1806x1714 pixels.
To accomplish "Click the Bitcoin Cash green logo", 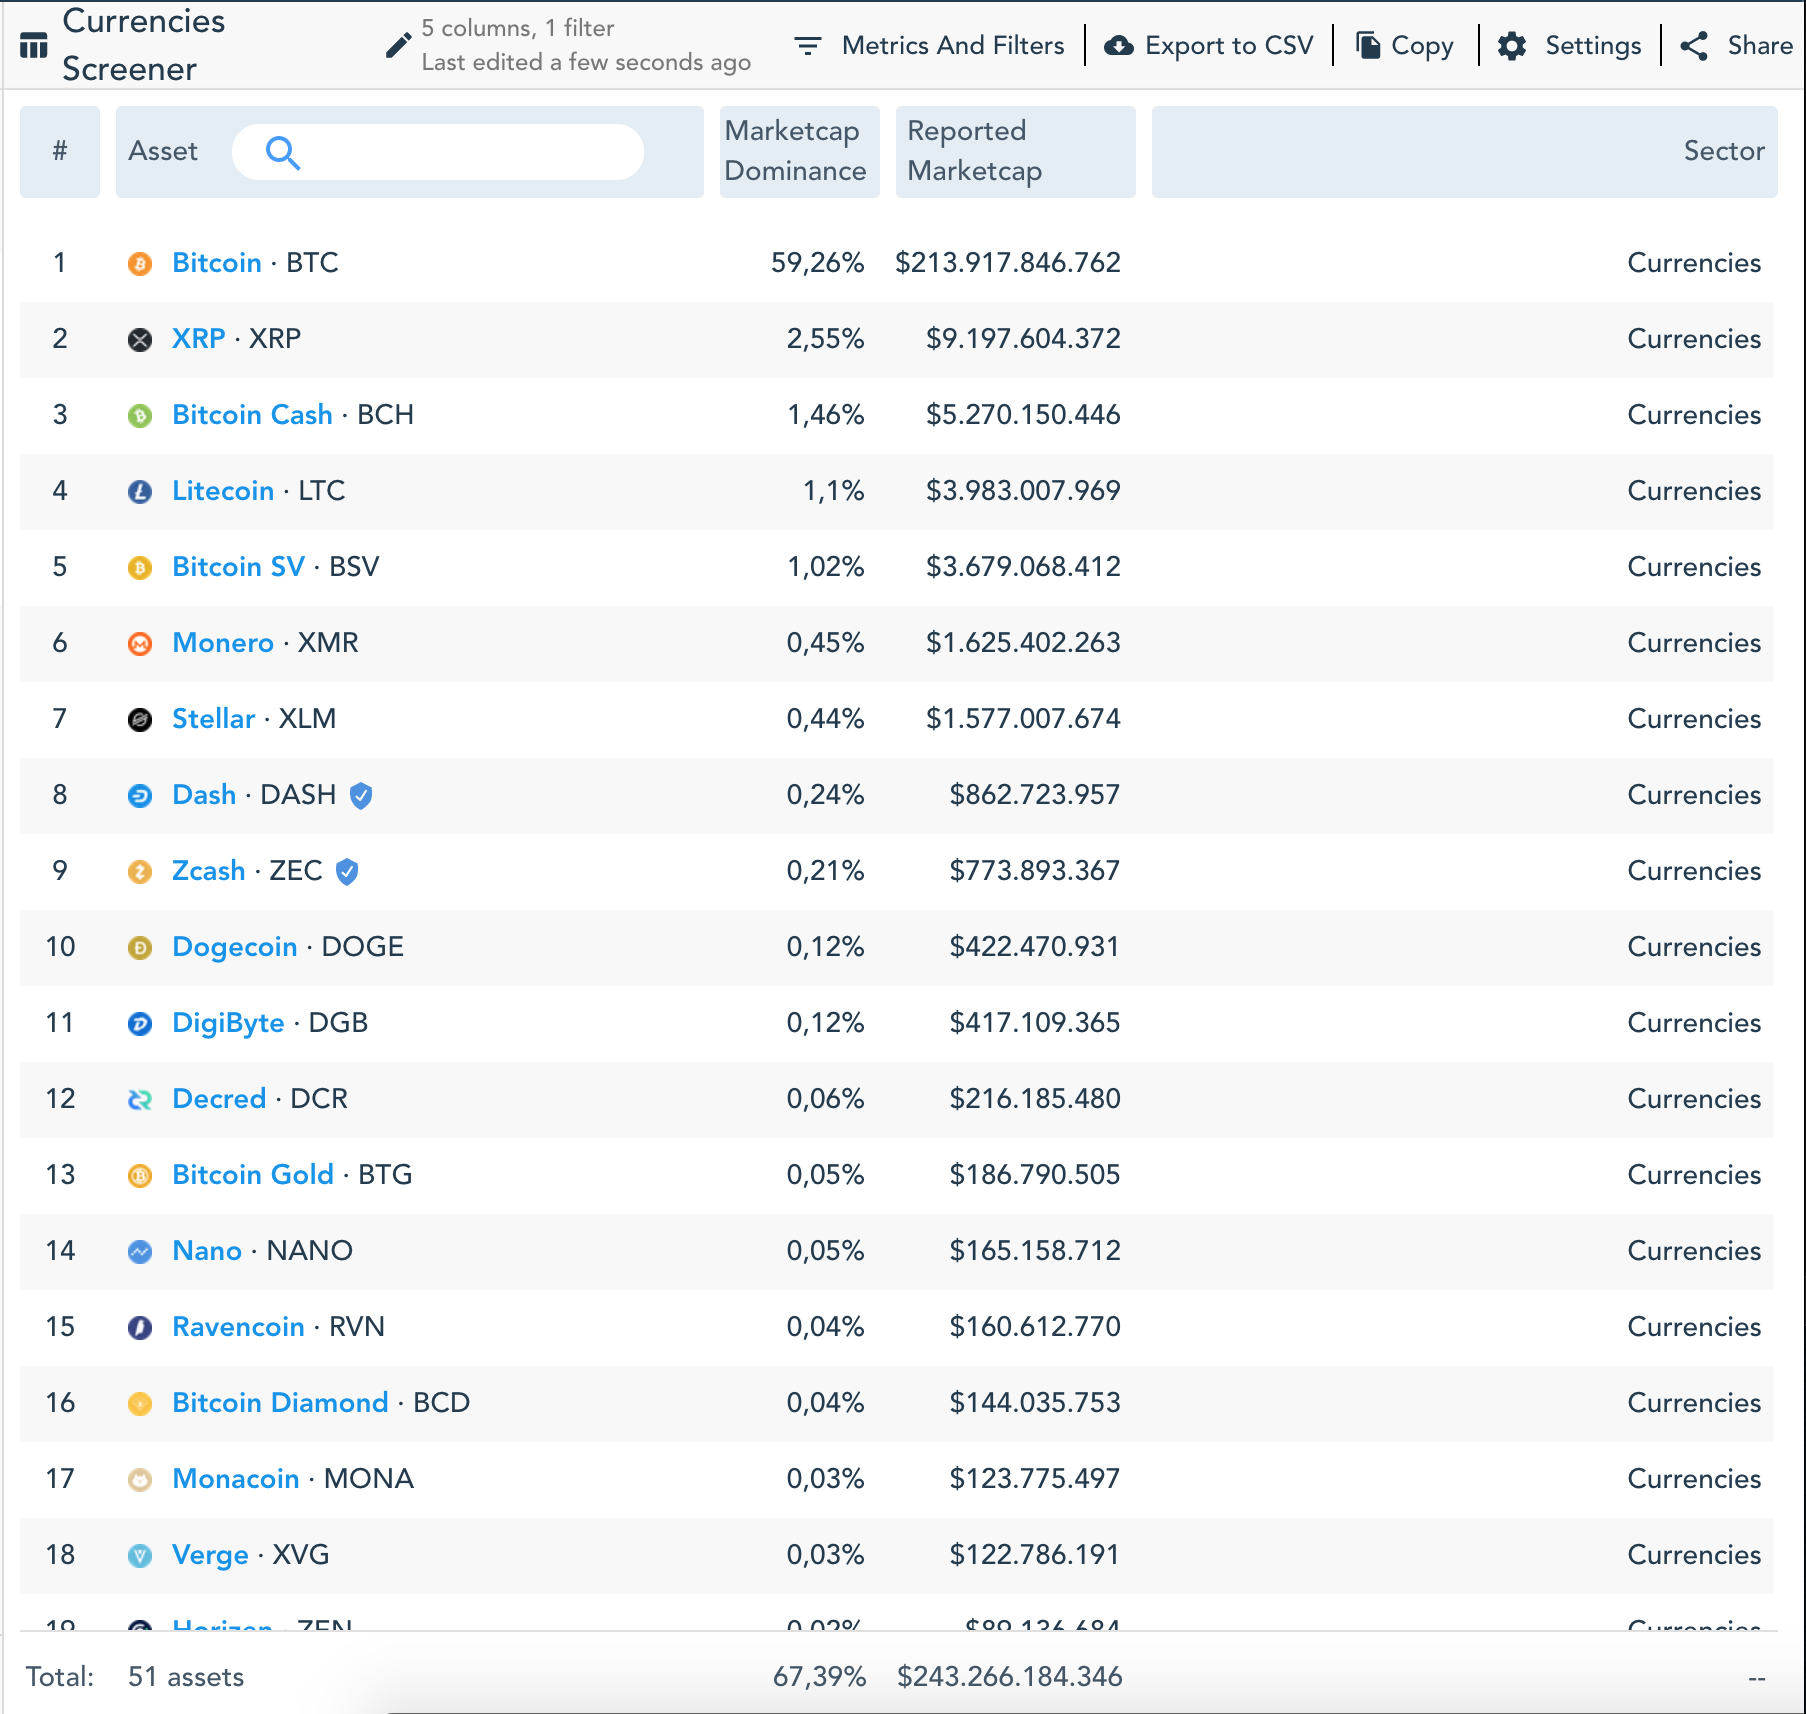I will coord(140,415).
